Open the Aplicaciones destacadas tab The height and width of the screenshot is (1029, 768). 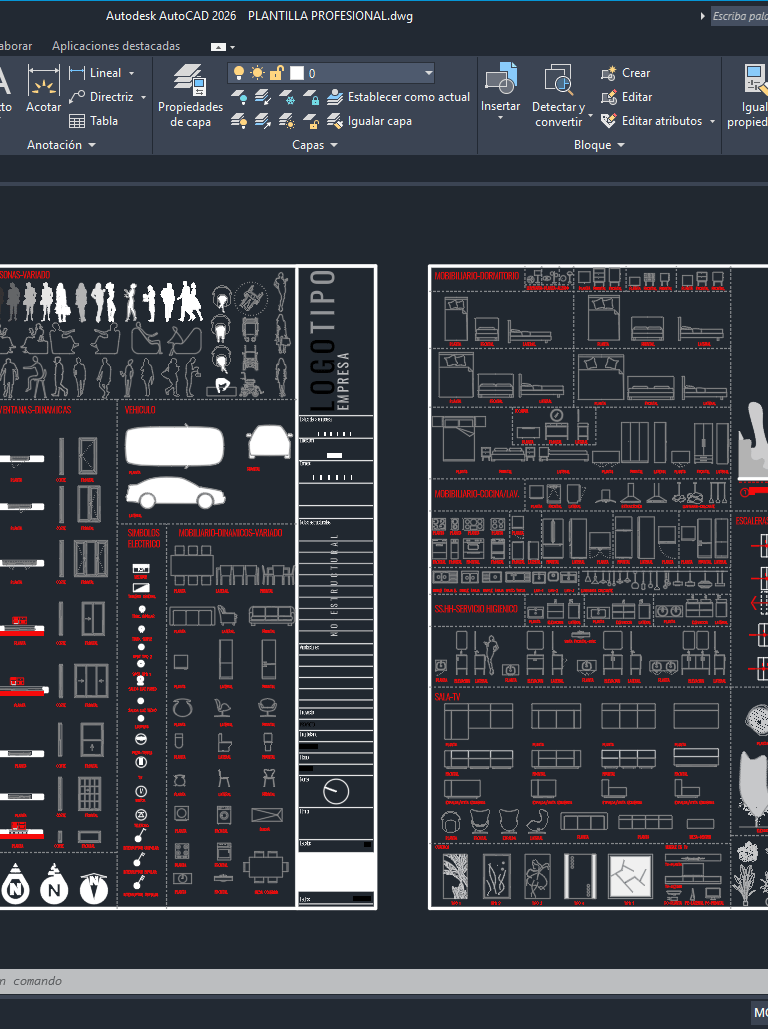[x=116, y=46]
